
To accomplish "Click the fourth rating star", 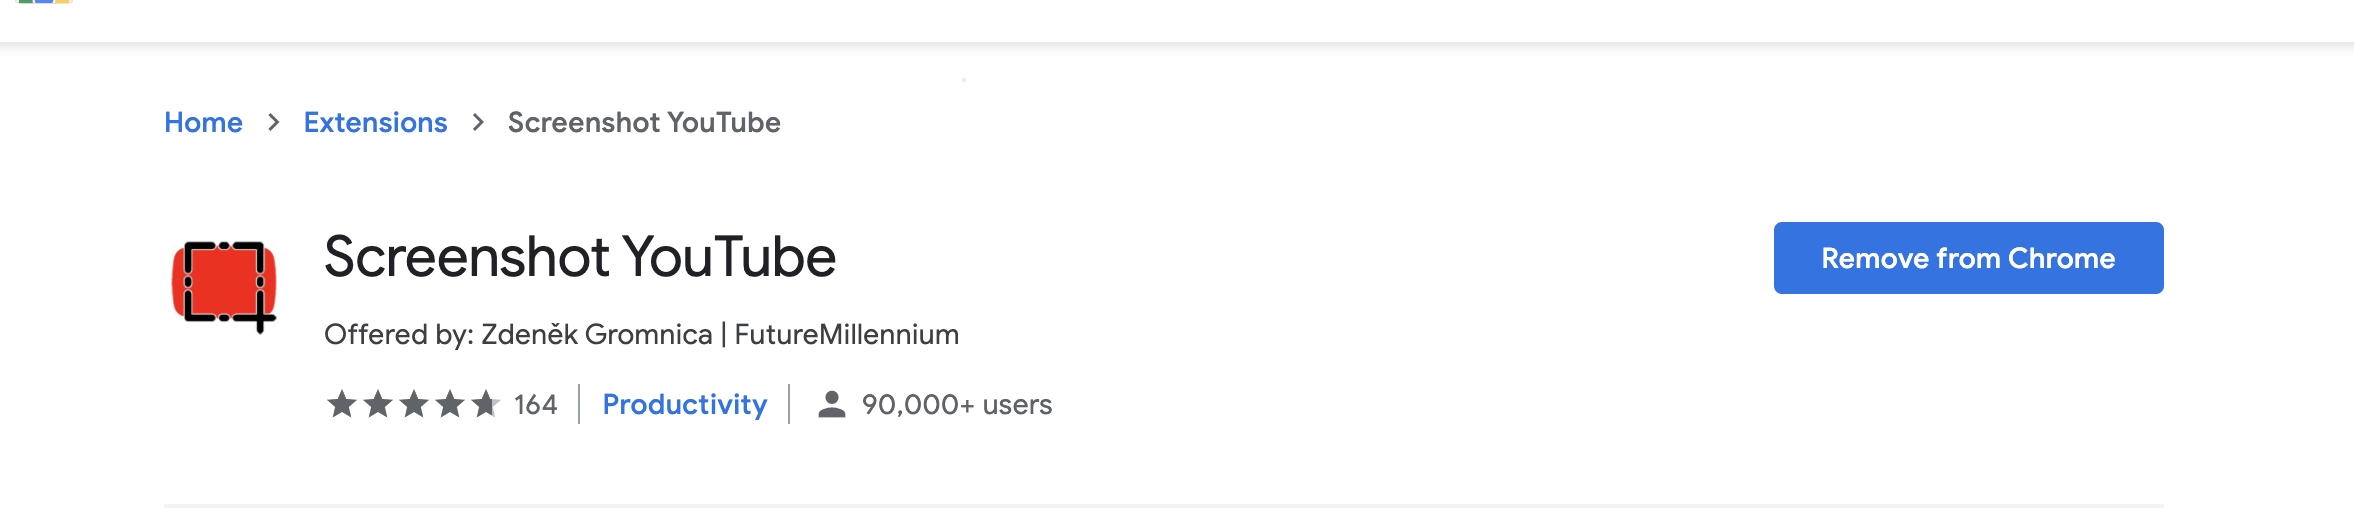I will 450,404.
